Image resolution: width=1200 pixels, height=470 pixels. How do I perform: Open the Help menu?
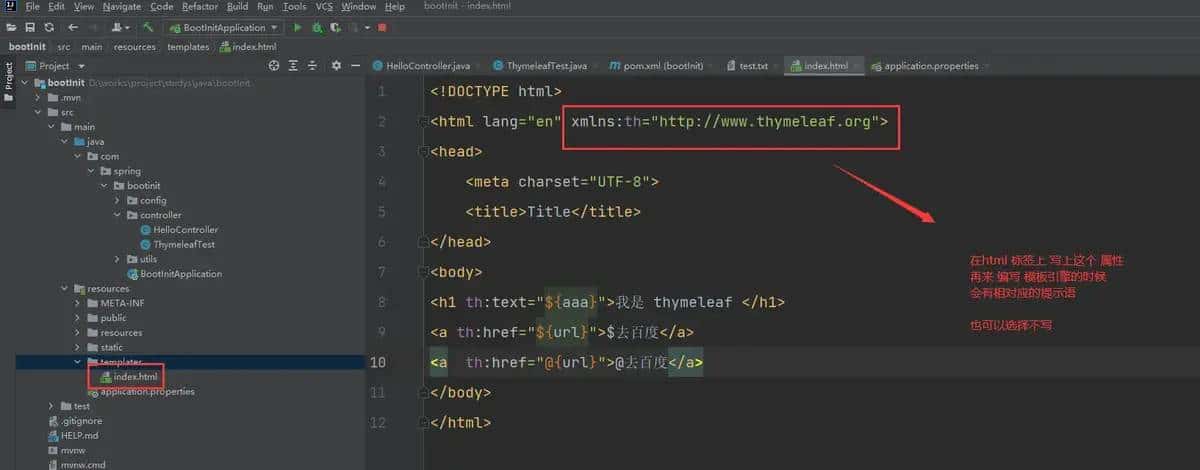point(395,7)
